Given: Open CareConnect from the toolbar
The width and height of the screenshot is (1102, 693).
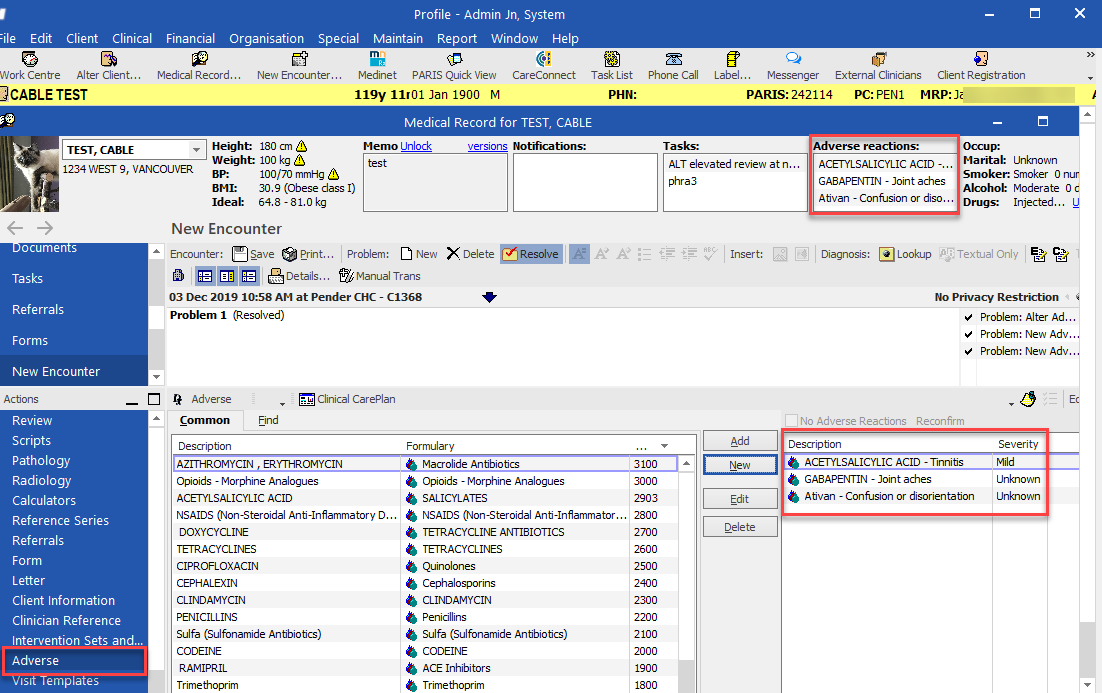Looking at the screenshot, I should pyautogui.click(x=543, y=66).
